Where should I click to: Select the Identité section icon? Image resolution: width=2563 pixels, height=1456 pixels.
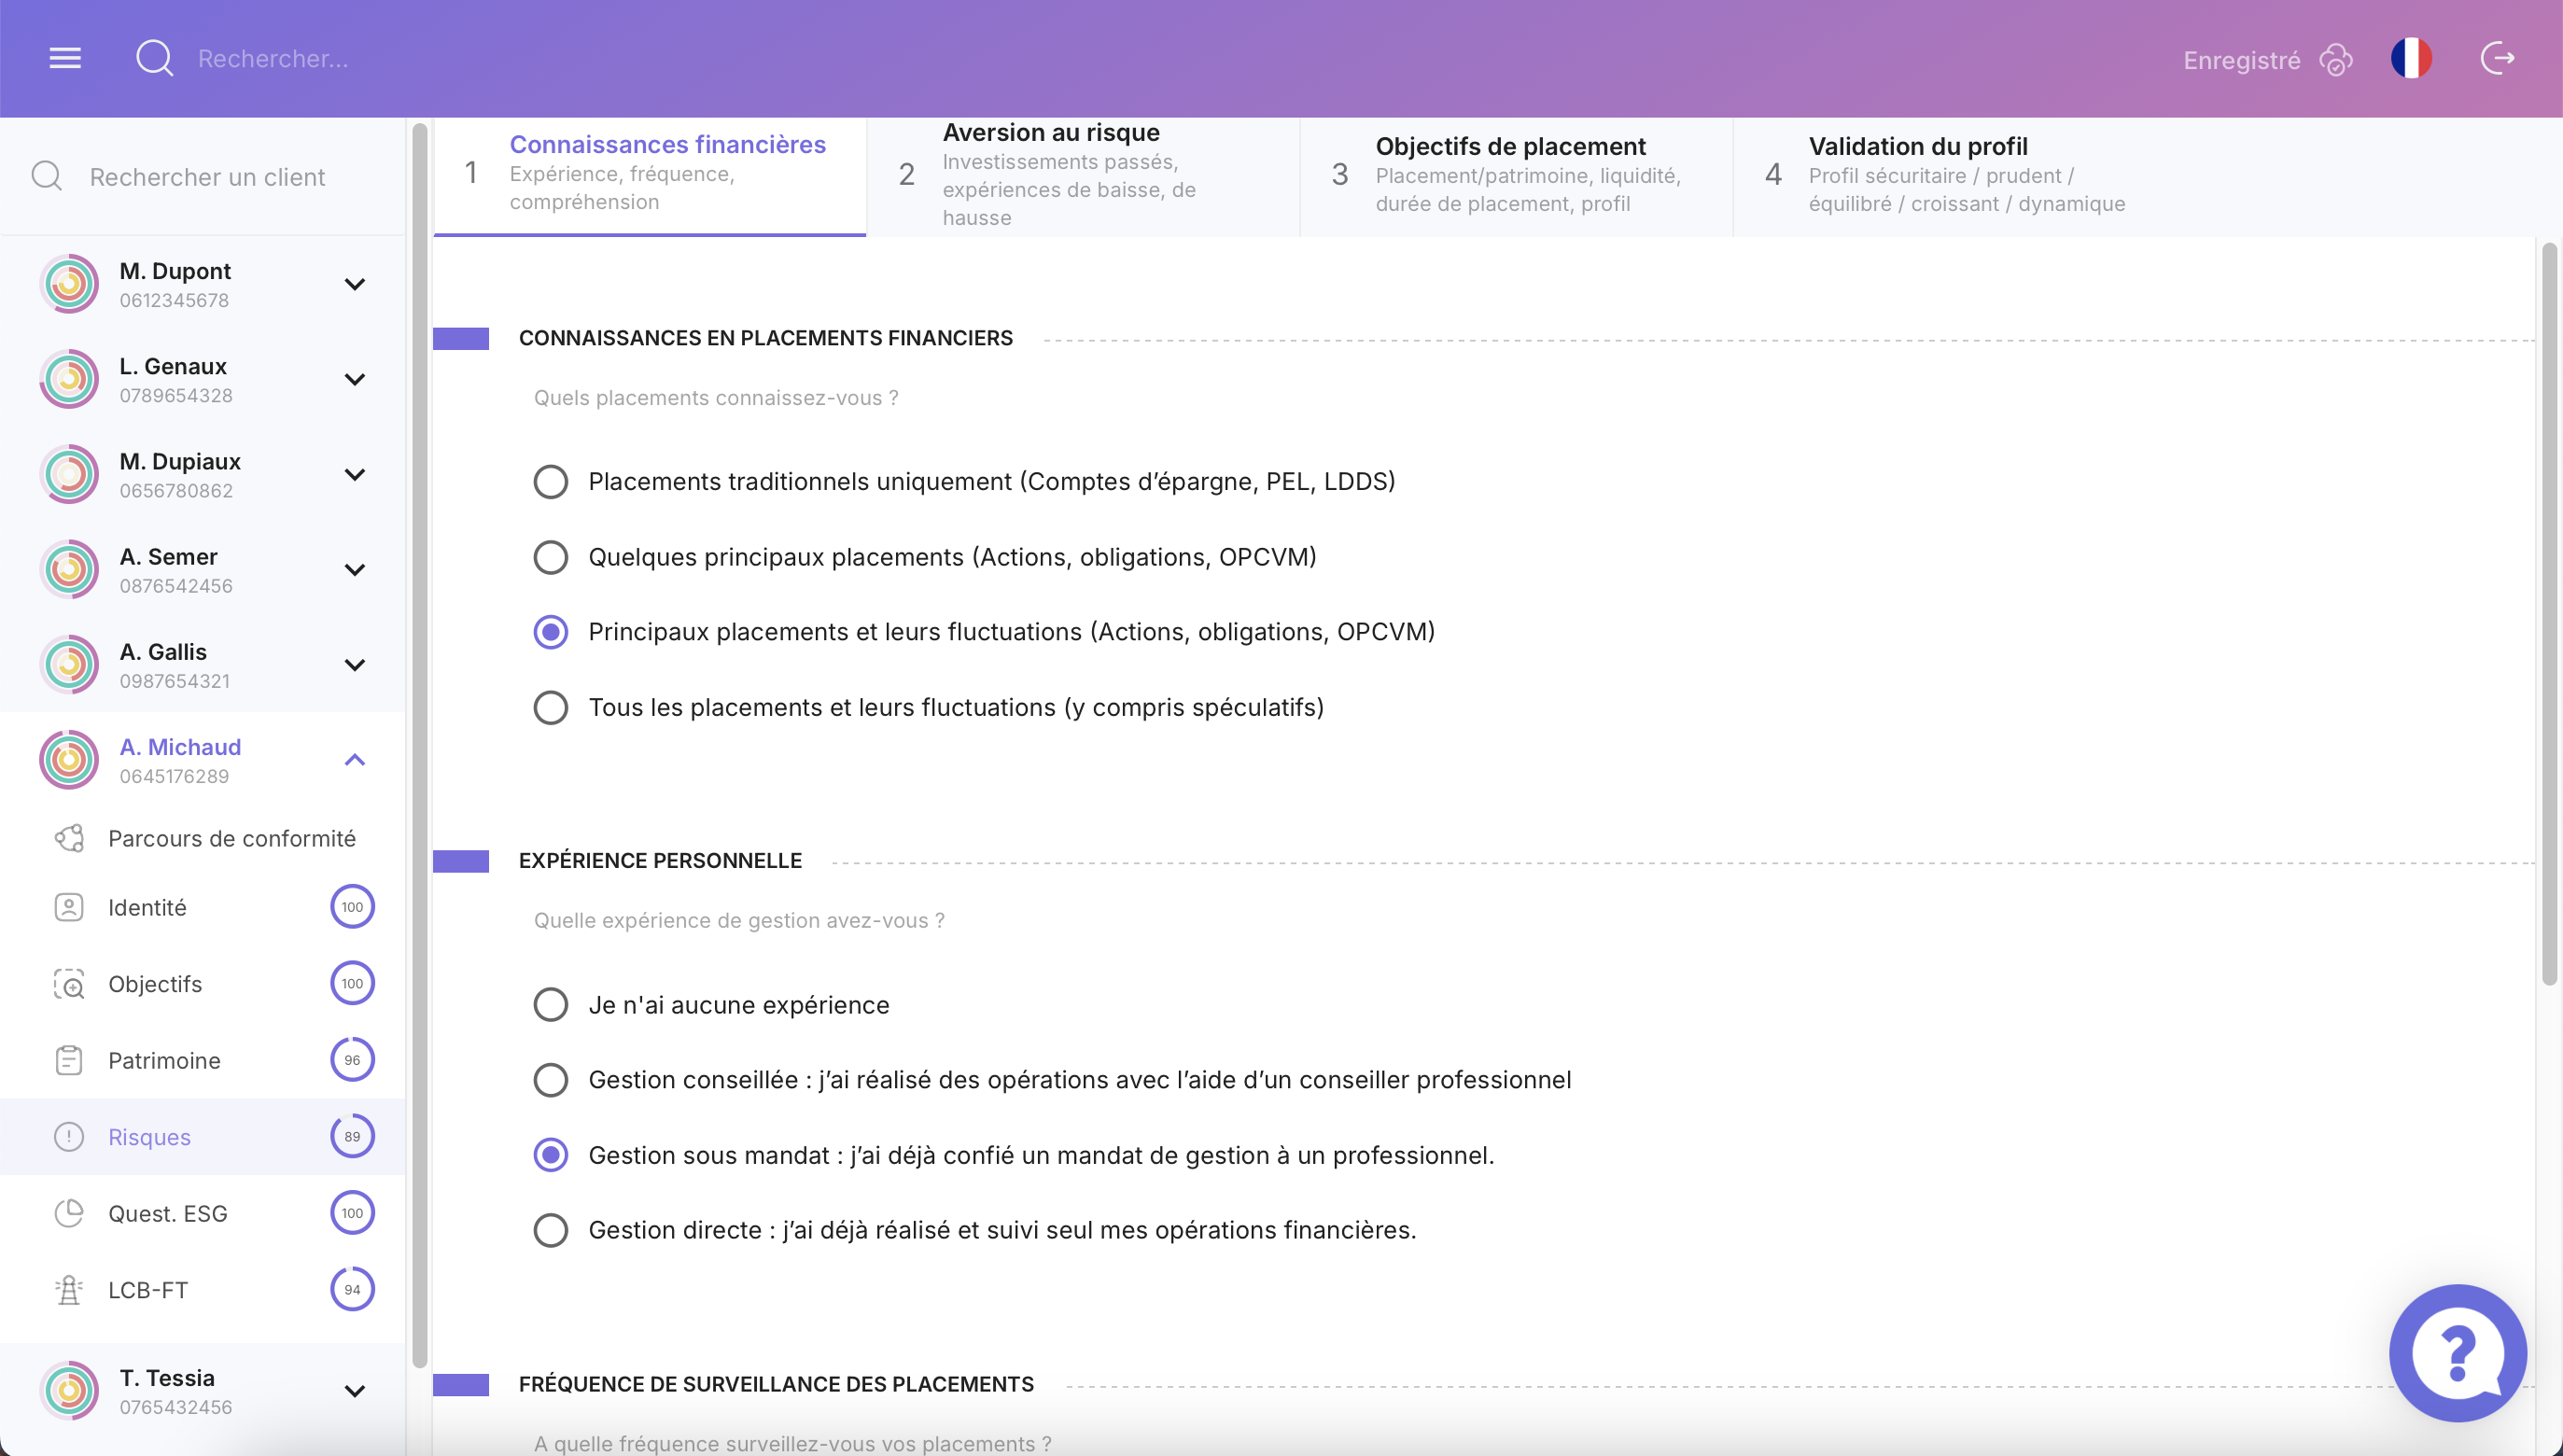[68, 907]
